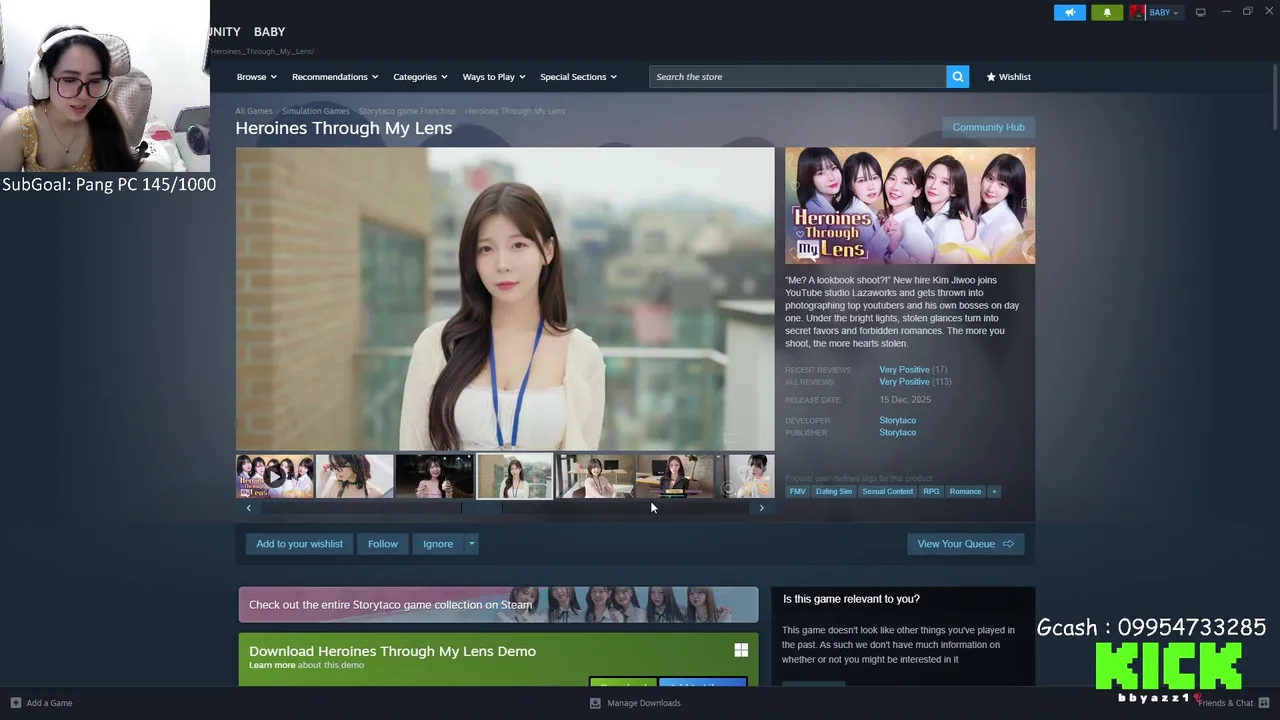This screenshot has width=1280, height=720.
Task: Click into the Search the store field
Action: point(798,77)
